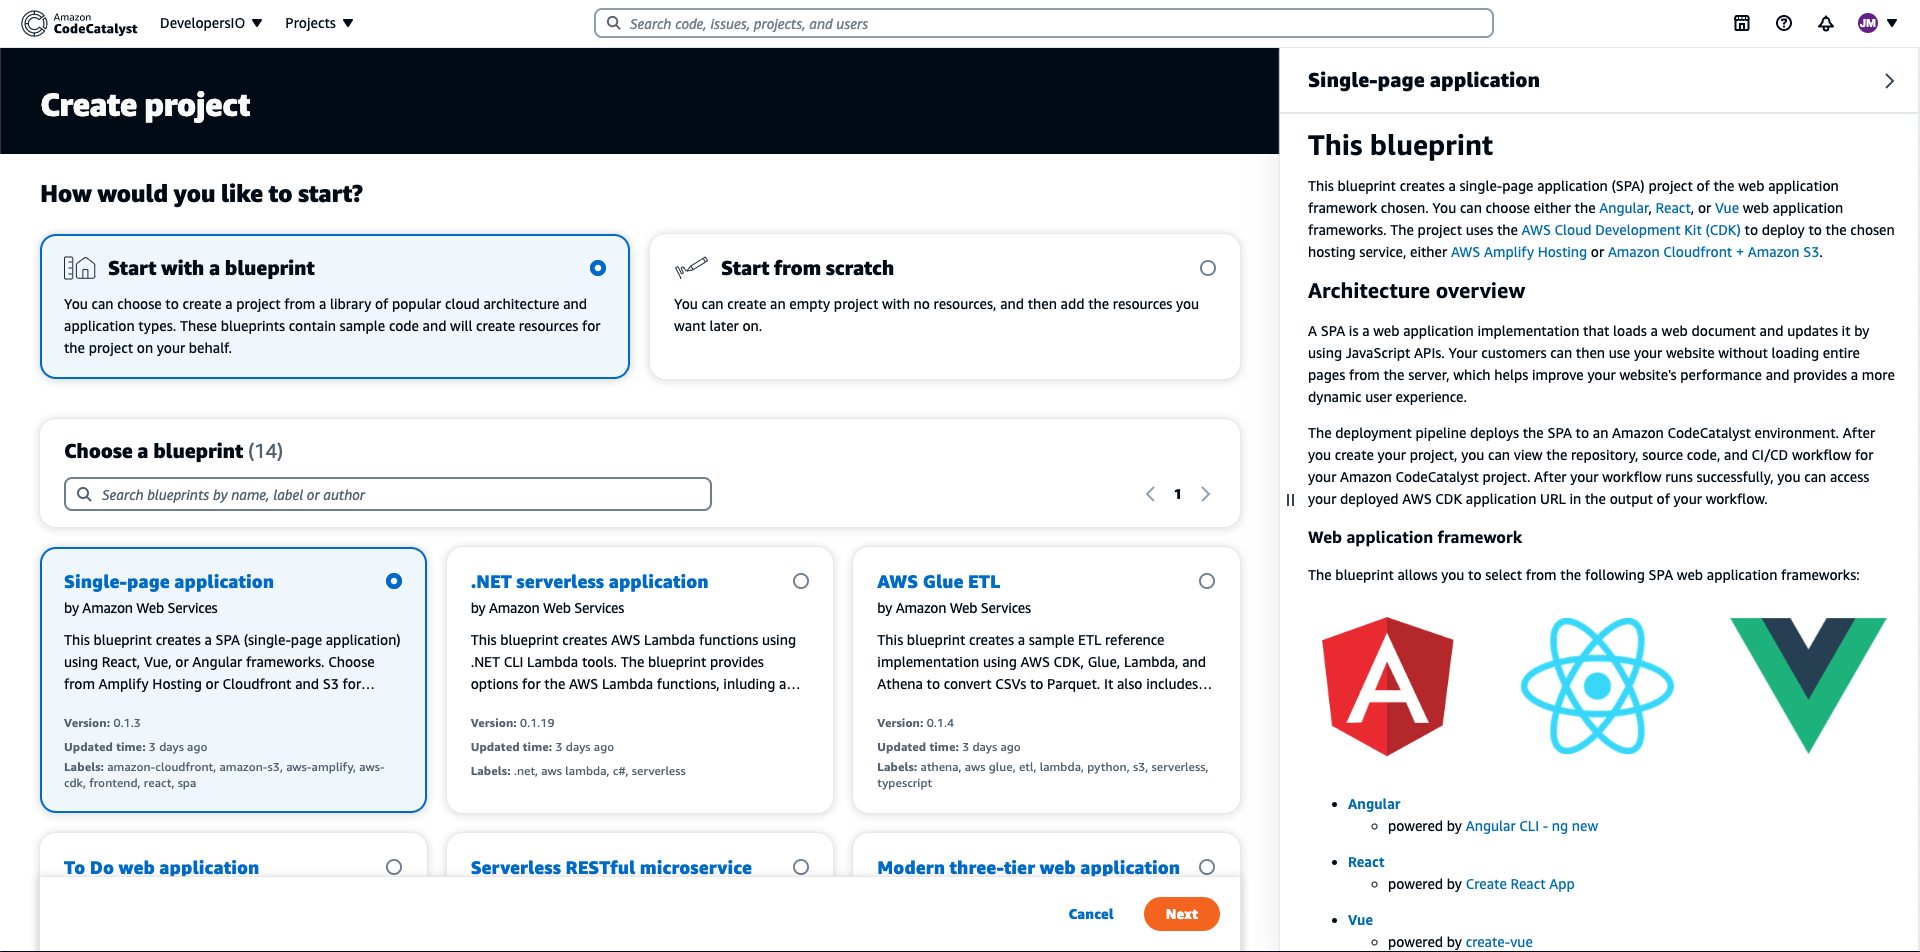1920x952 pixels.
Task: Open the Create React App link
Action: [1520, 884]
